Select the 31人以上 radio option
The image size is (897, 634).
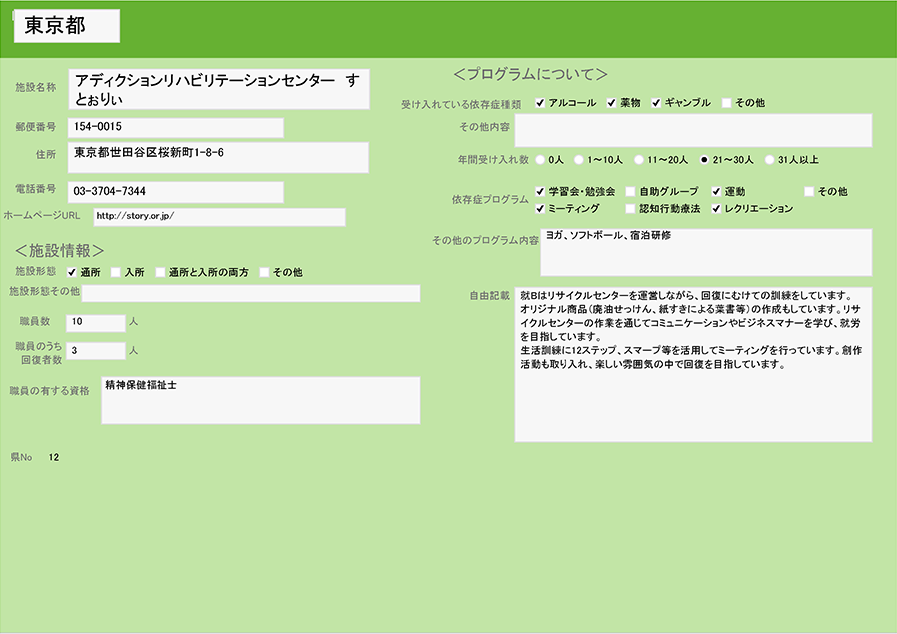(769, 159)
